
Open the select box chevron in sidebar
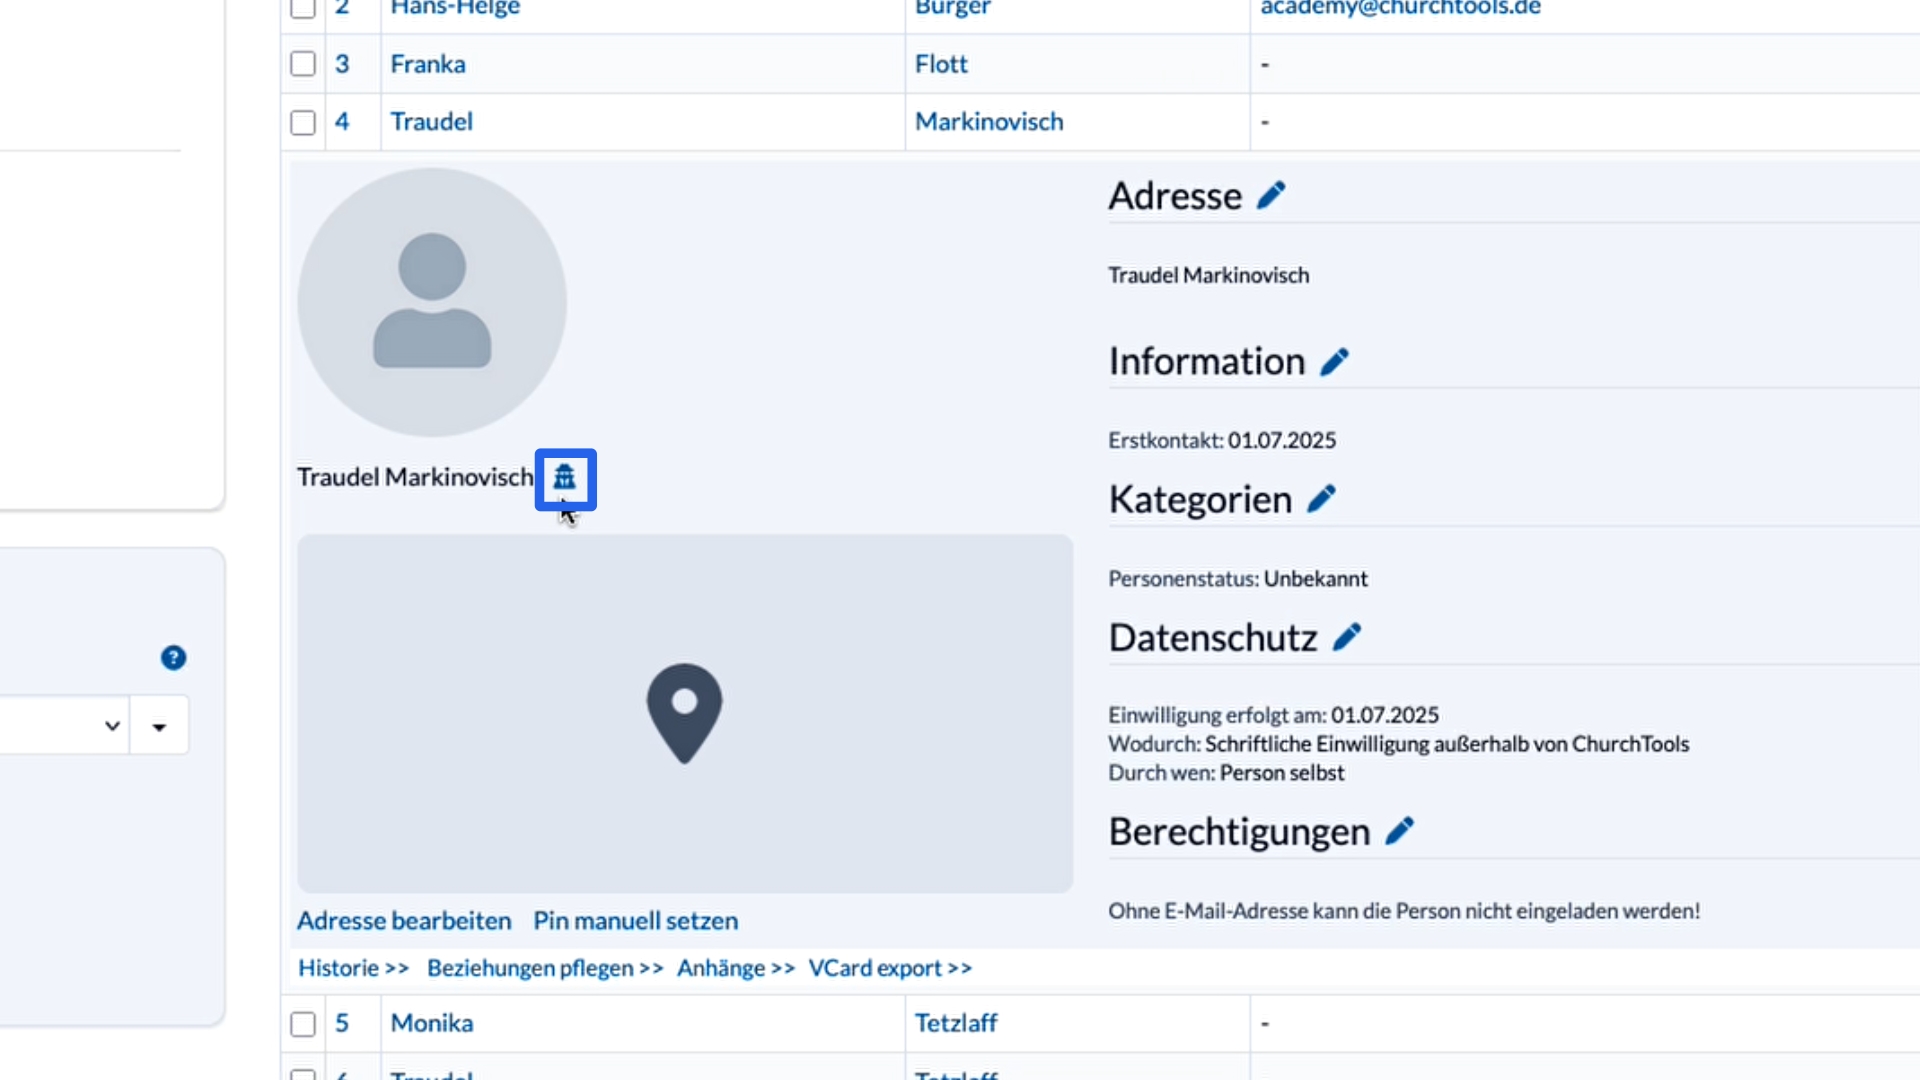[x=112, y=726]
